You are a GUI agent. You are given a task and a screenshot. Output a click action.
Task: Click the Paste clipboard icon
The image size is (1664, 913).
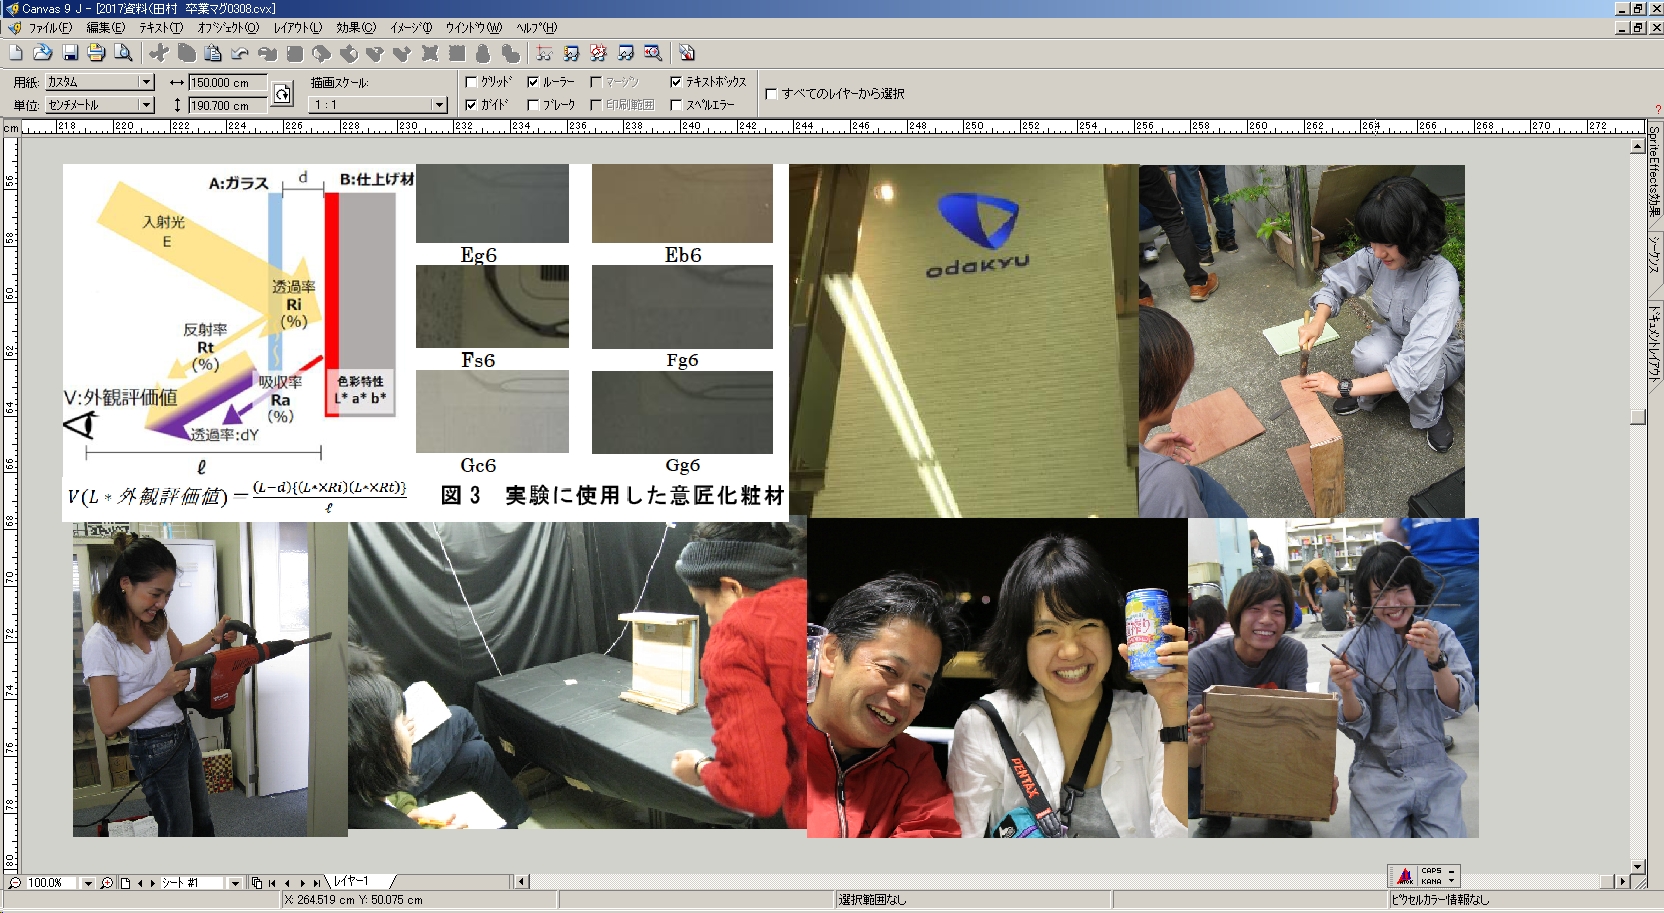[x=213, y=53]
